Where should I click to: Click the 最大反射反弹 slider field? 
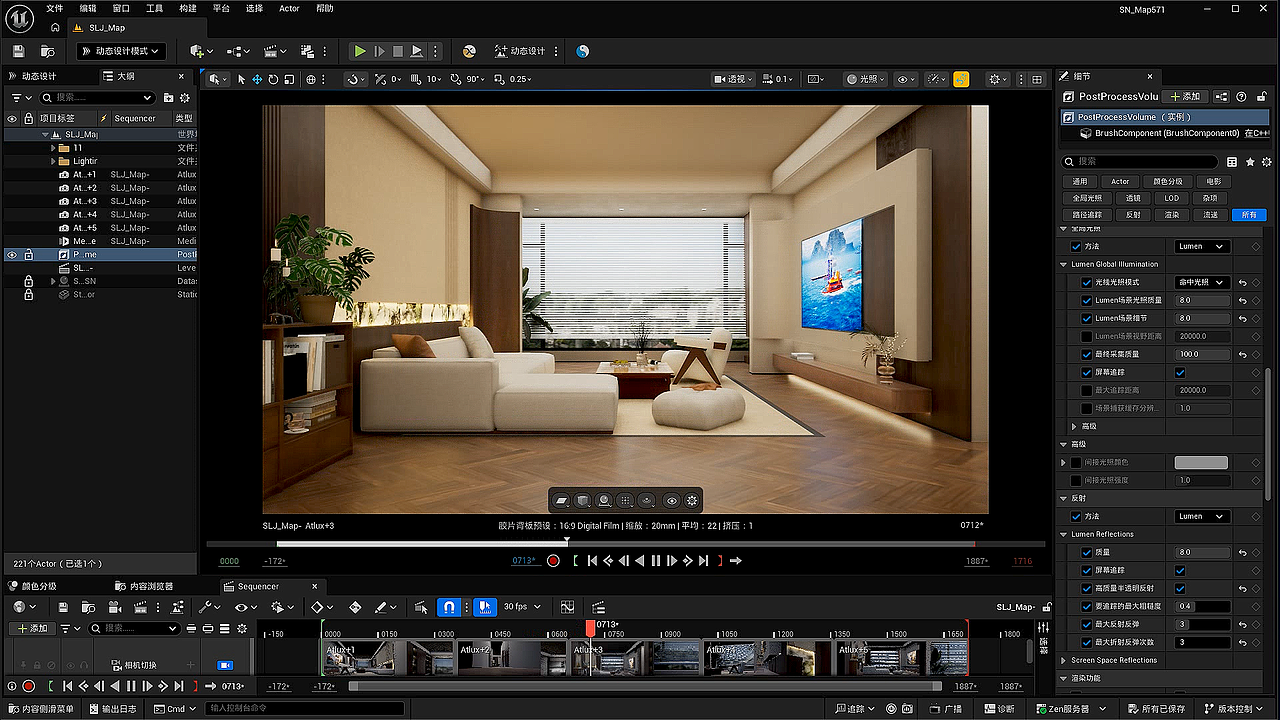pos(1201,624)
